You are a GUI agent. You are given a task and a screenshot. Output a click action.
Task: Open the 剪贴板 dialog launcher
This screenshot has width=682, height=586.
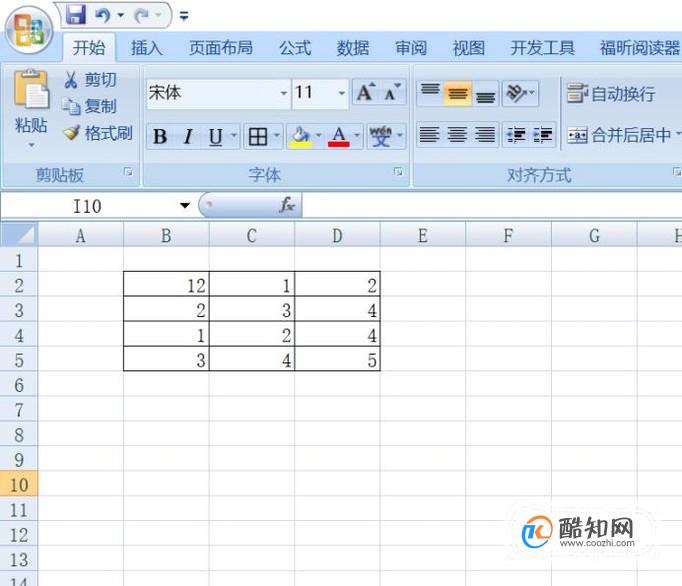click(x=128, y=172)
